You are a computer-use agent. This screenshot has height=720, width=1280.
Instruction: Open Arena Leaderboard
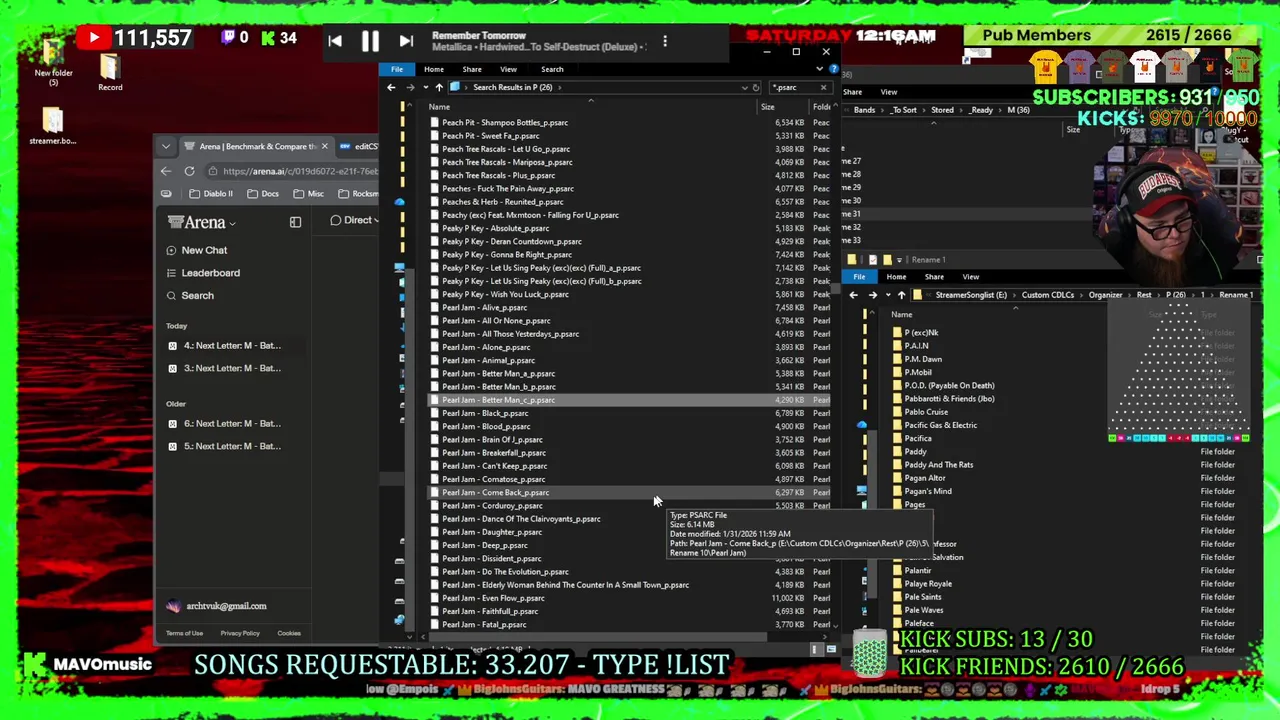click(x=203, y=273)
